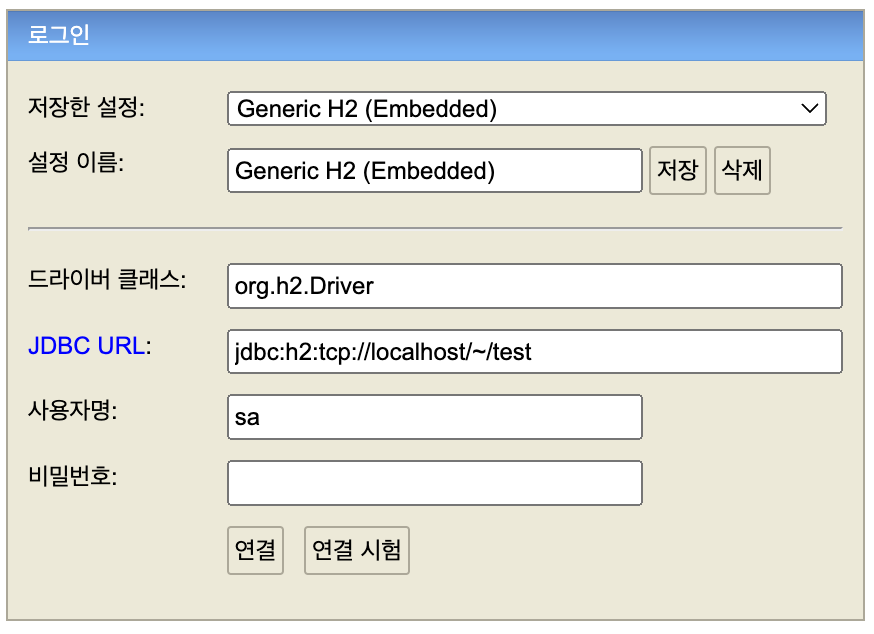Open the 저장한 설정 saved settings dropdown
The width and height of the screenshot is (874, 634).
coord(526,109)
